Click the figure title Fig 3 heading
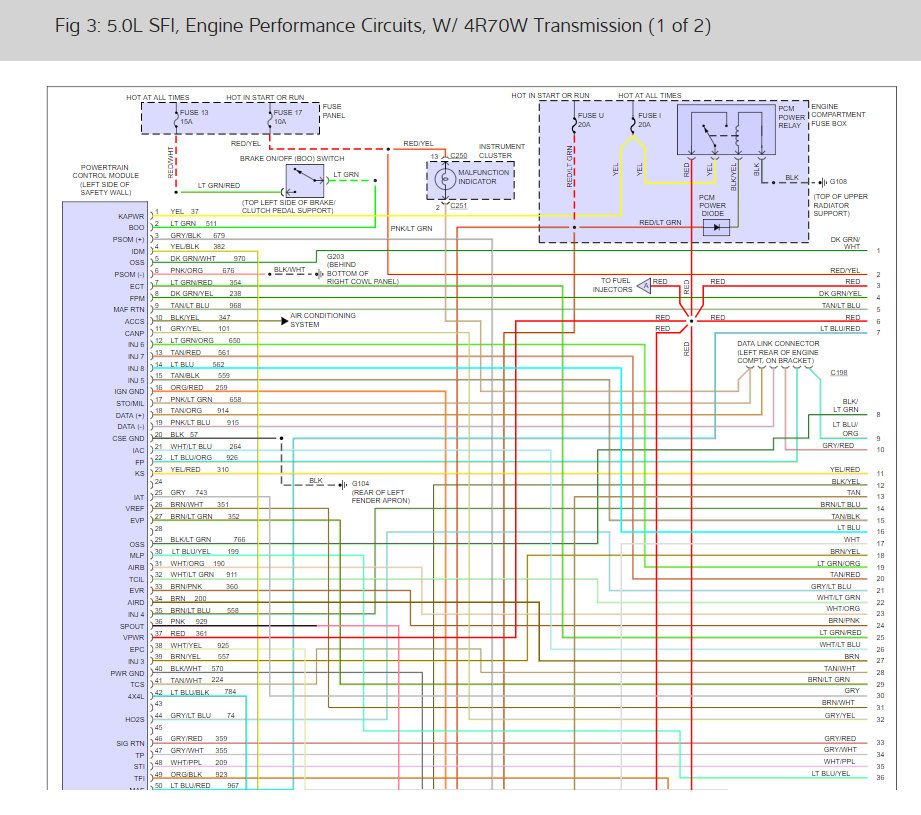921x815 pixels. pos(382,26)
